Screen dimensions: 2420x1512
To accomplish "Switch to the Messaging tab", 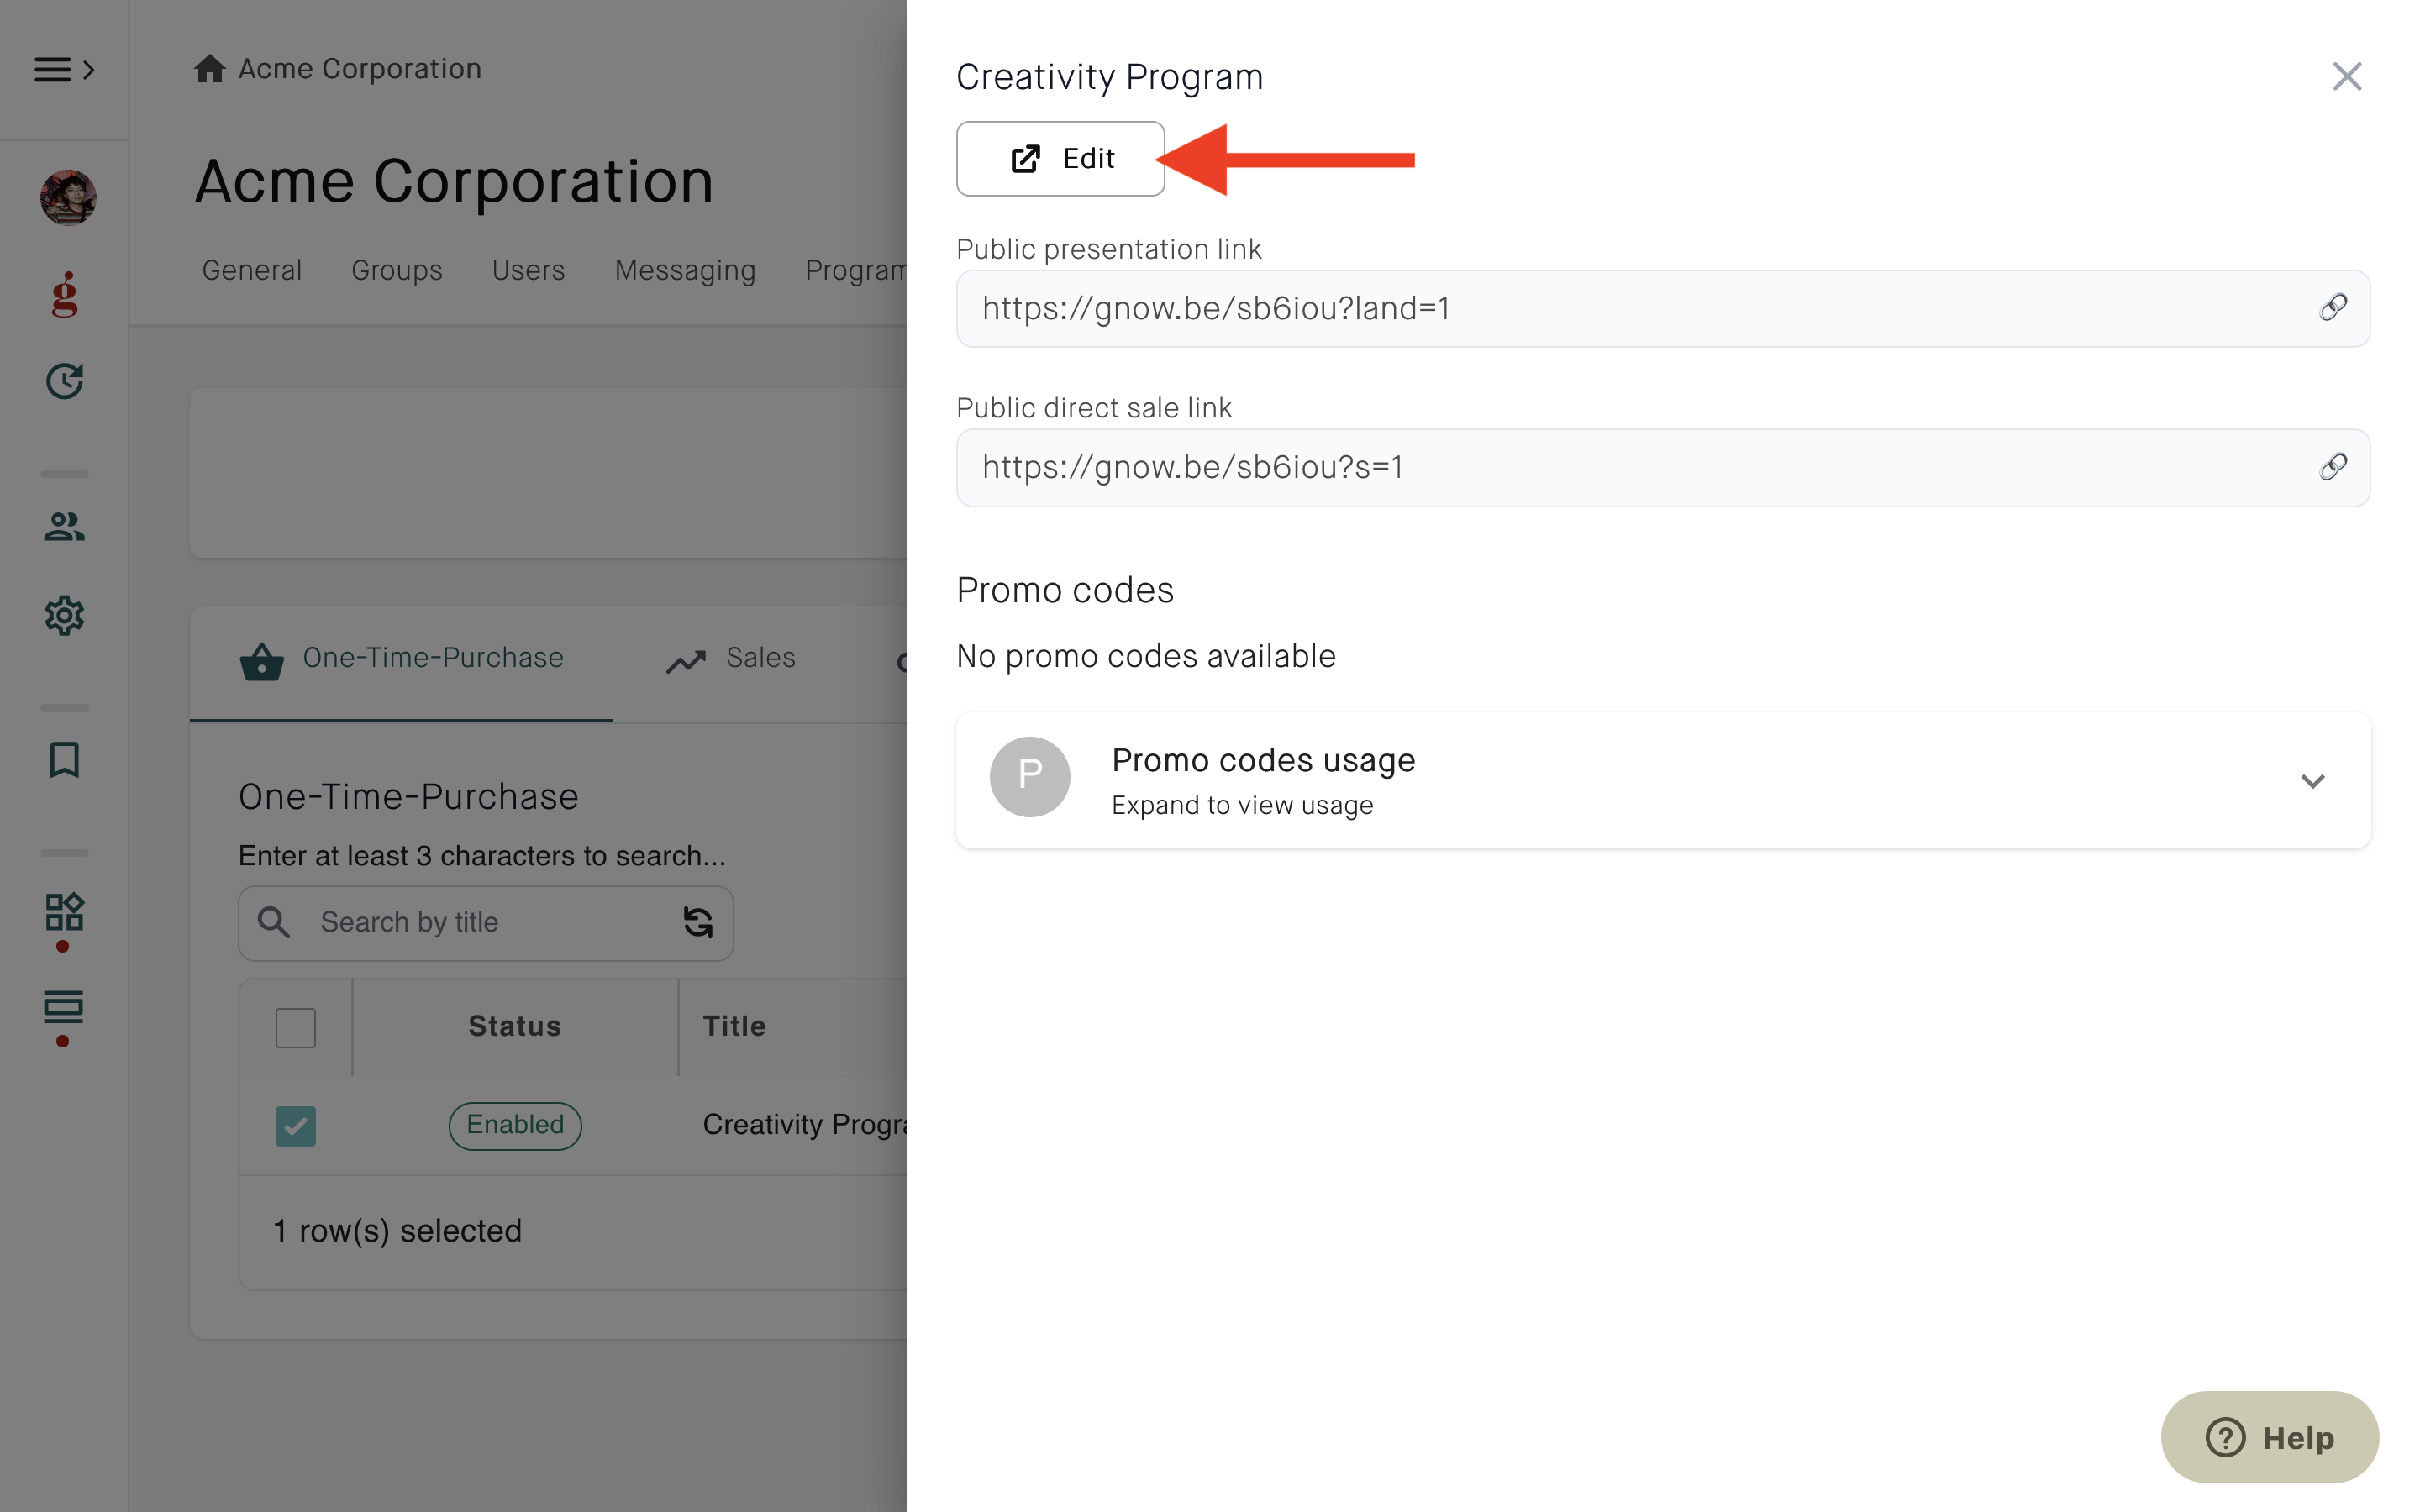I will click(x=685, y=270).
